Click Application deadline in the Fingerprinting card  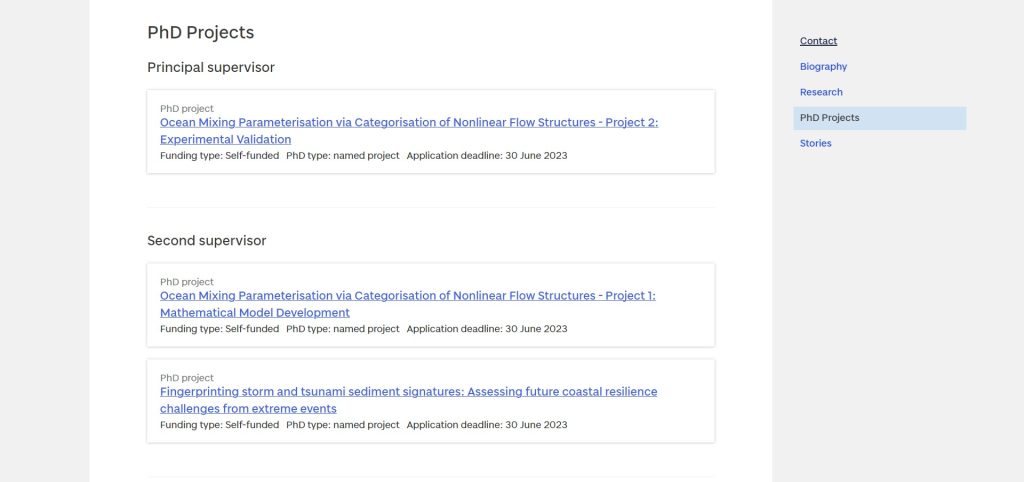(486, 425)
